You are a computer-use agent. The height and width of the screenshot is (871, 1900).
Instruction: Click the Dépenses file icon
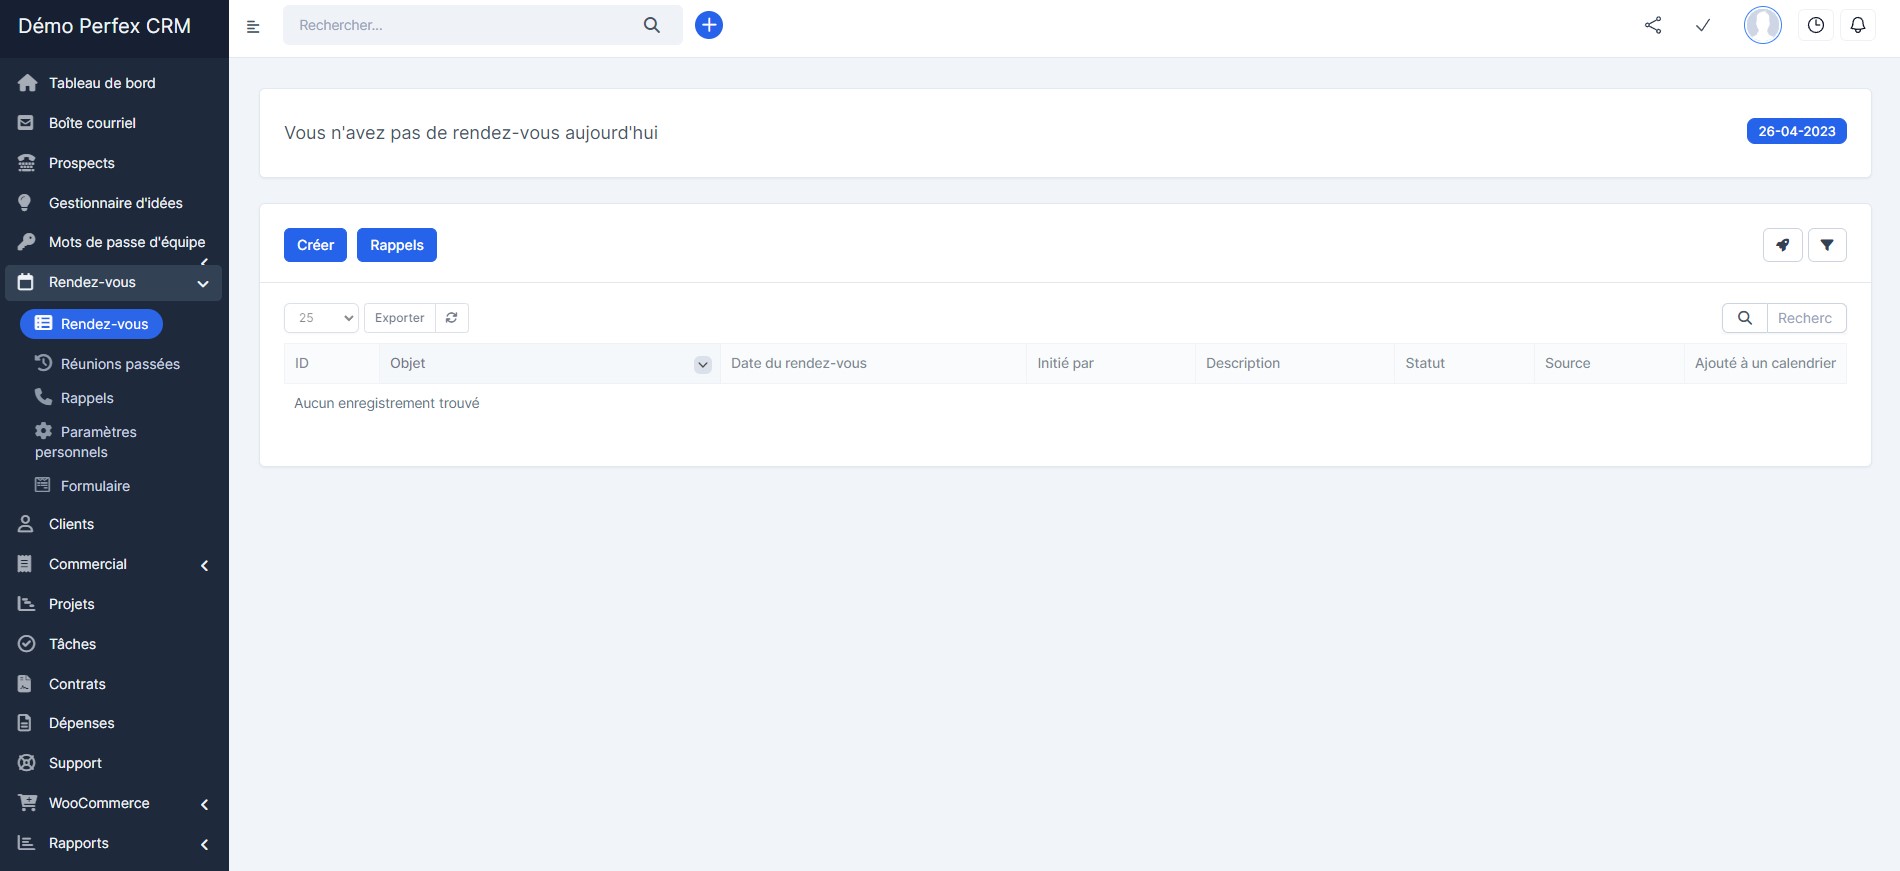(x=25, y=723)
